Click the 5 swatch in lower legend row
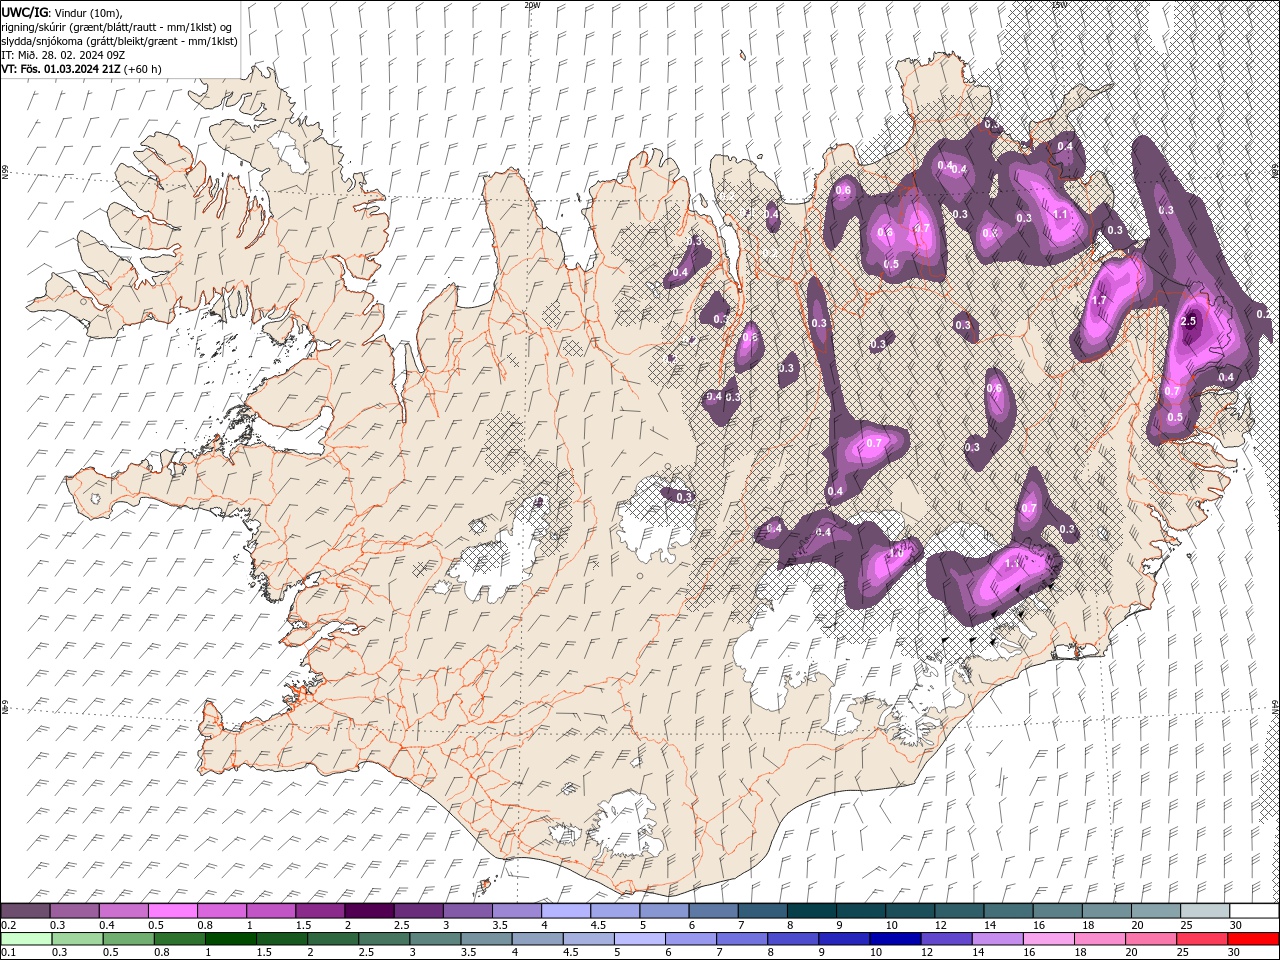1280x960 pixels. tap(640, 939)
